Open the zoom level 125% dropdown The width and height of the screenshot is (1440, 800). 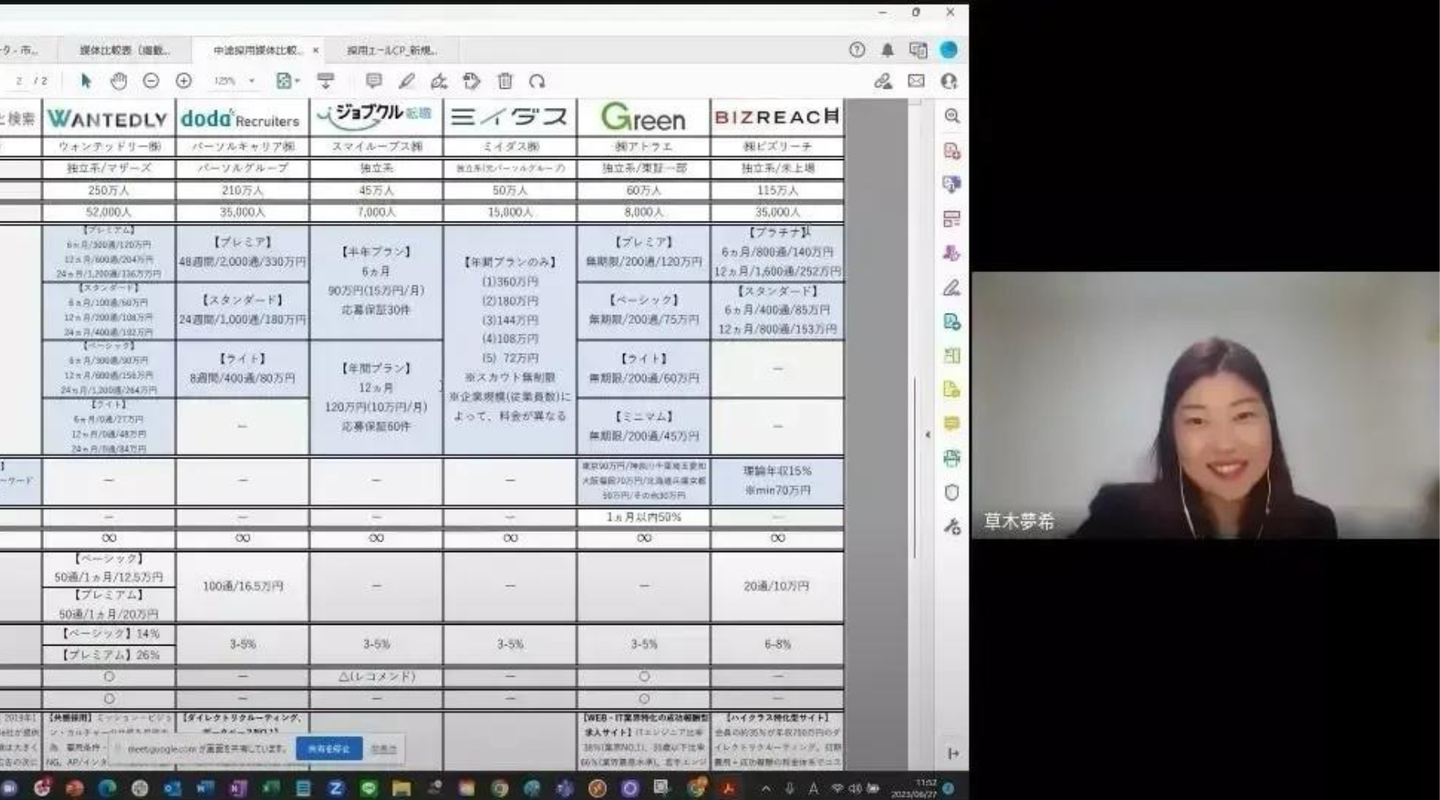(234, 81)
